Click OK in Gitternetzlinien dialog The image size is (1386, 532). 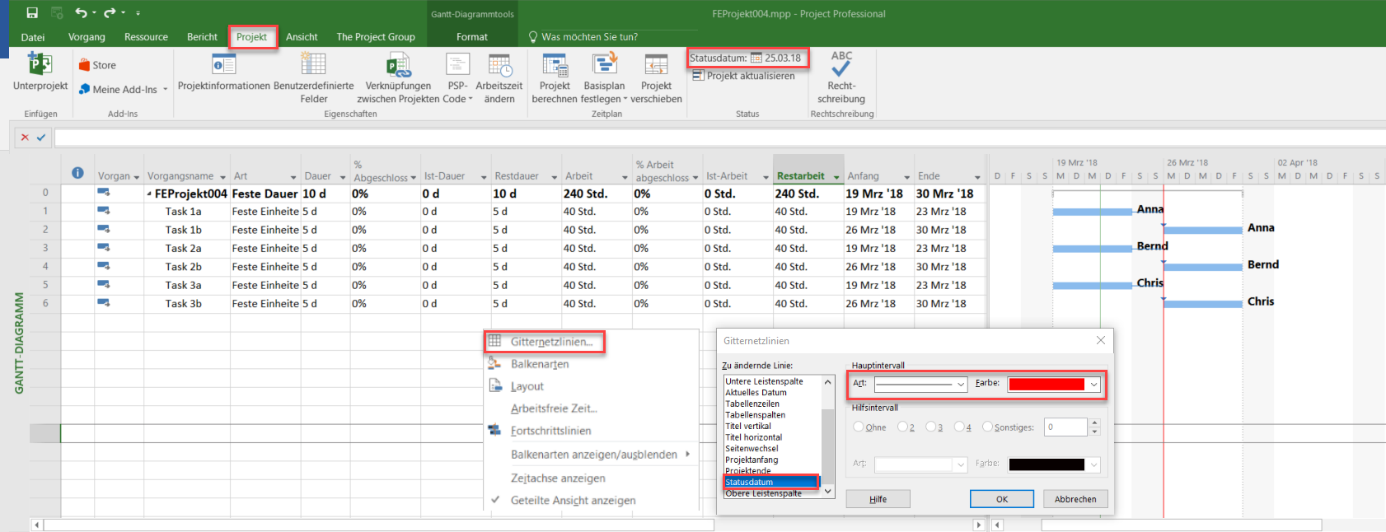point(1001,499)
